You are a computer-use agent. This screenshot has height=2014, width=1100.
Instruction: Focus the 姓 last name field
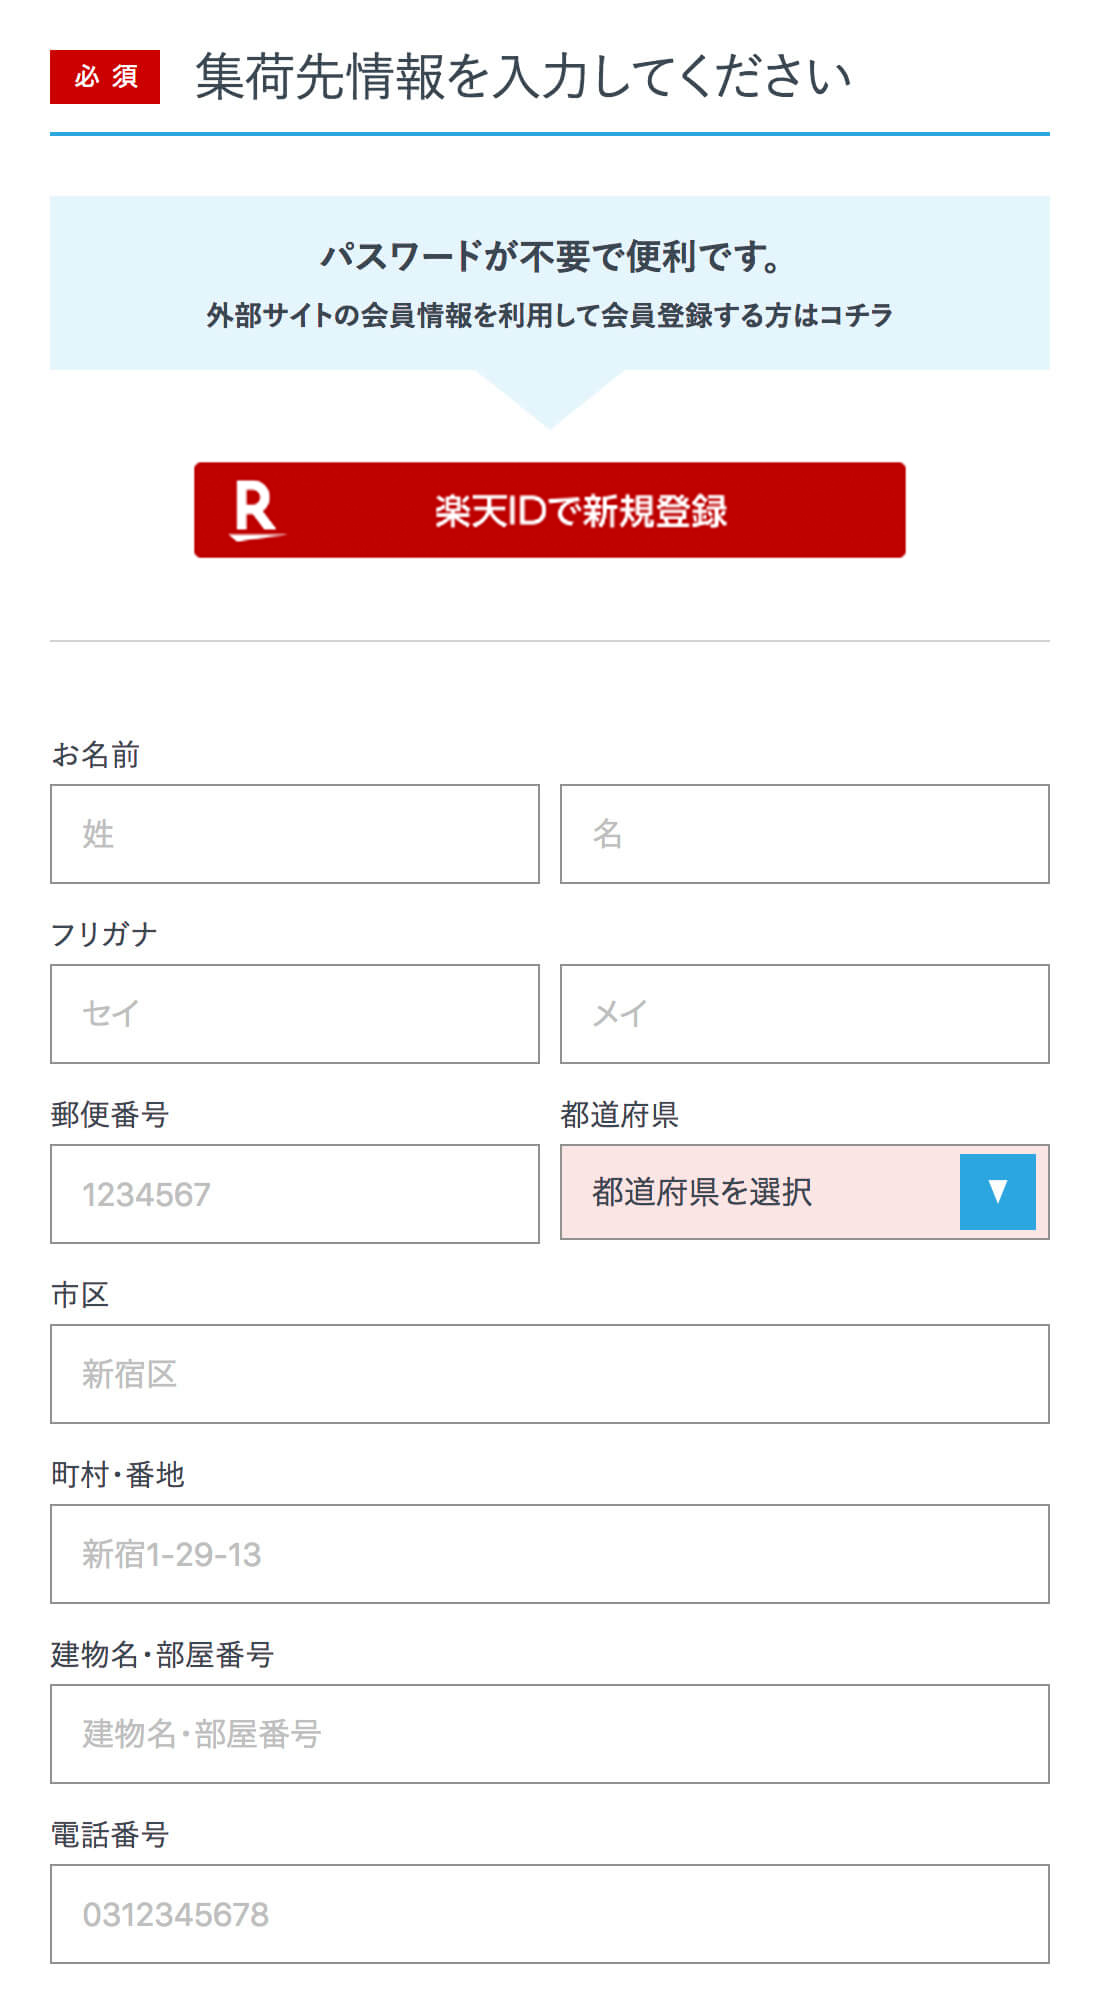click(x=295, y=834)
